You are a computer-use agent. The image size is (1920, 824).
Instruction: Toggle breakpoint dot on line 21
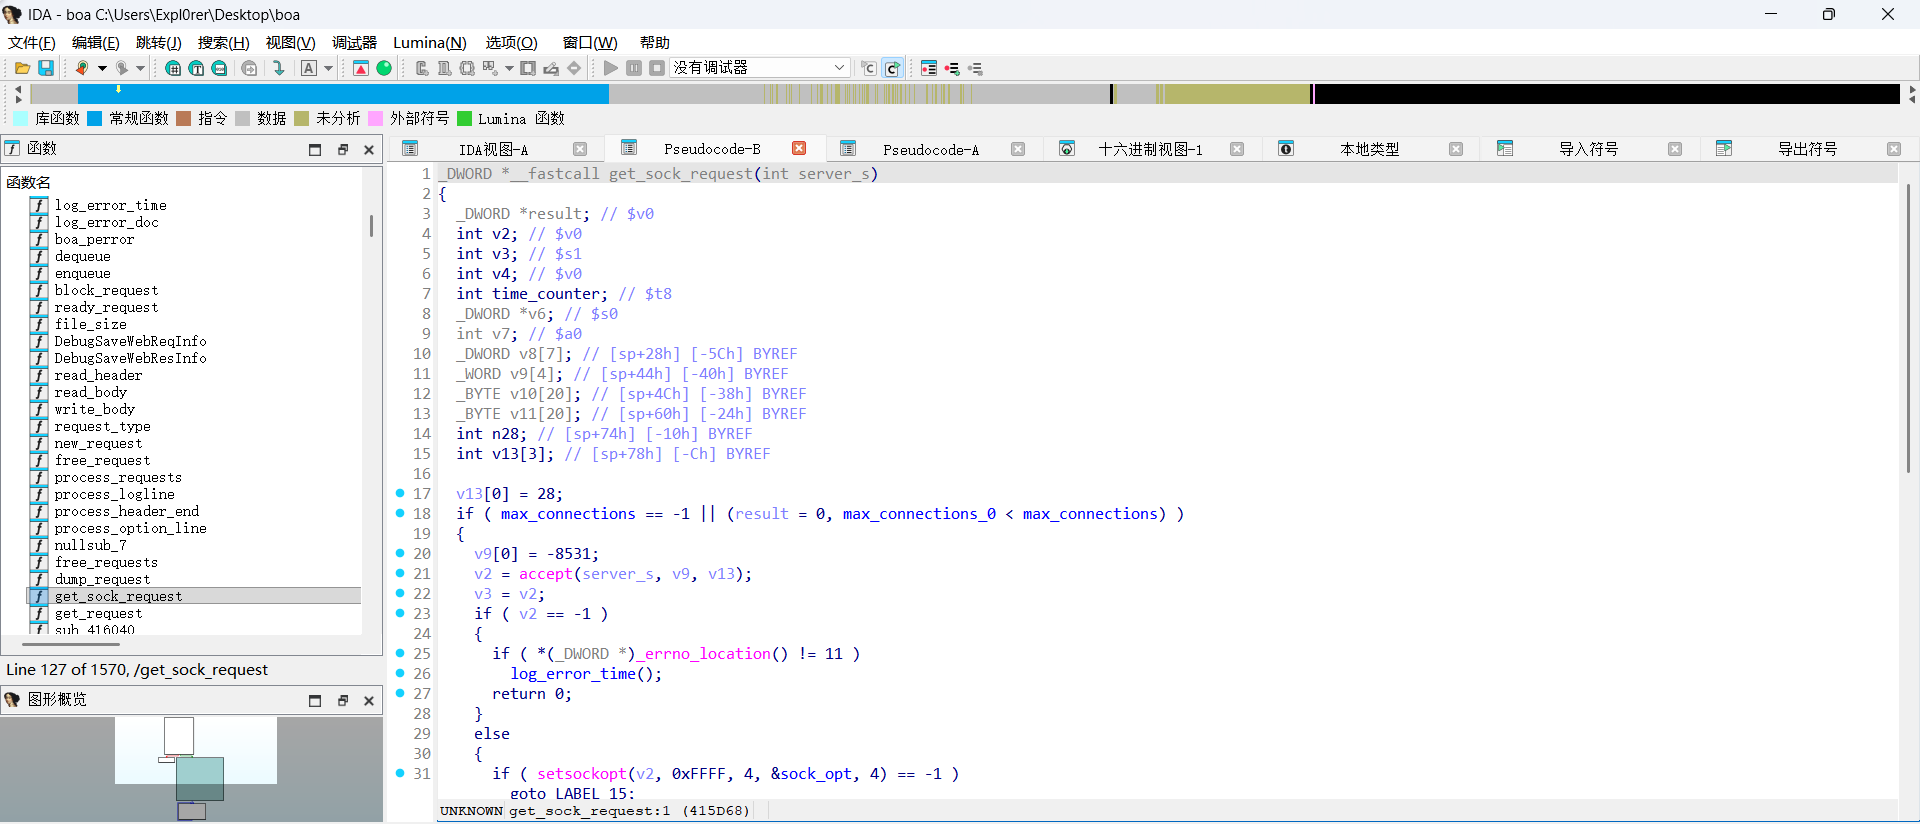[400, 573]
